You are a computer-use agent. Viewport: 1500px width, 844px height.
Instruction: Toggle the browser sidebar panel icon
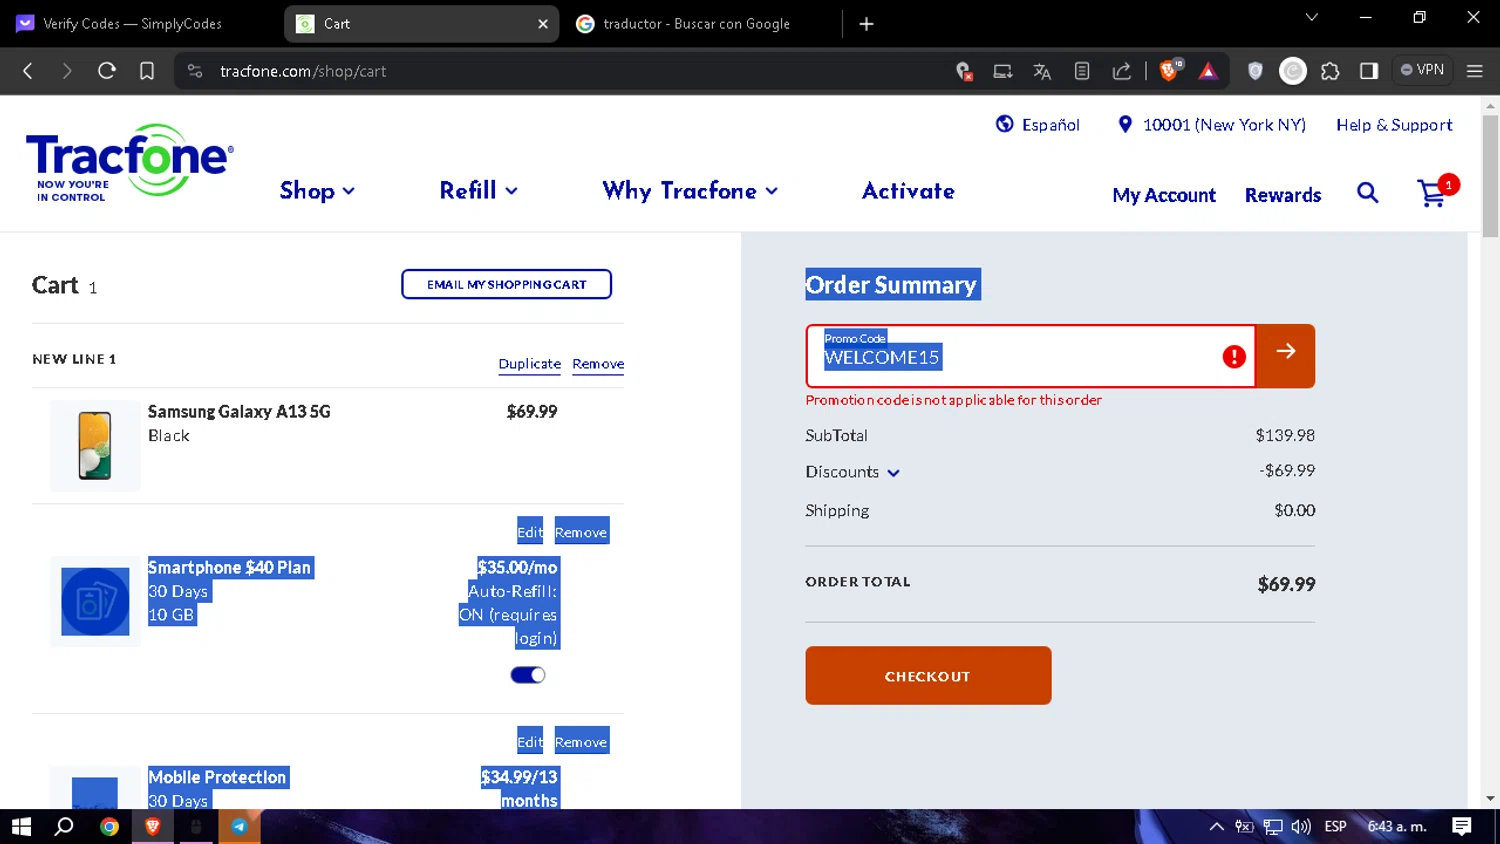(x=1369, y=71)
